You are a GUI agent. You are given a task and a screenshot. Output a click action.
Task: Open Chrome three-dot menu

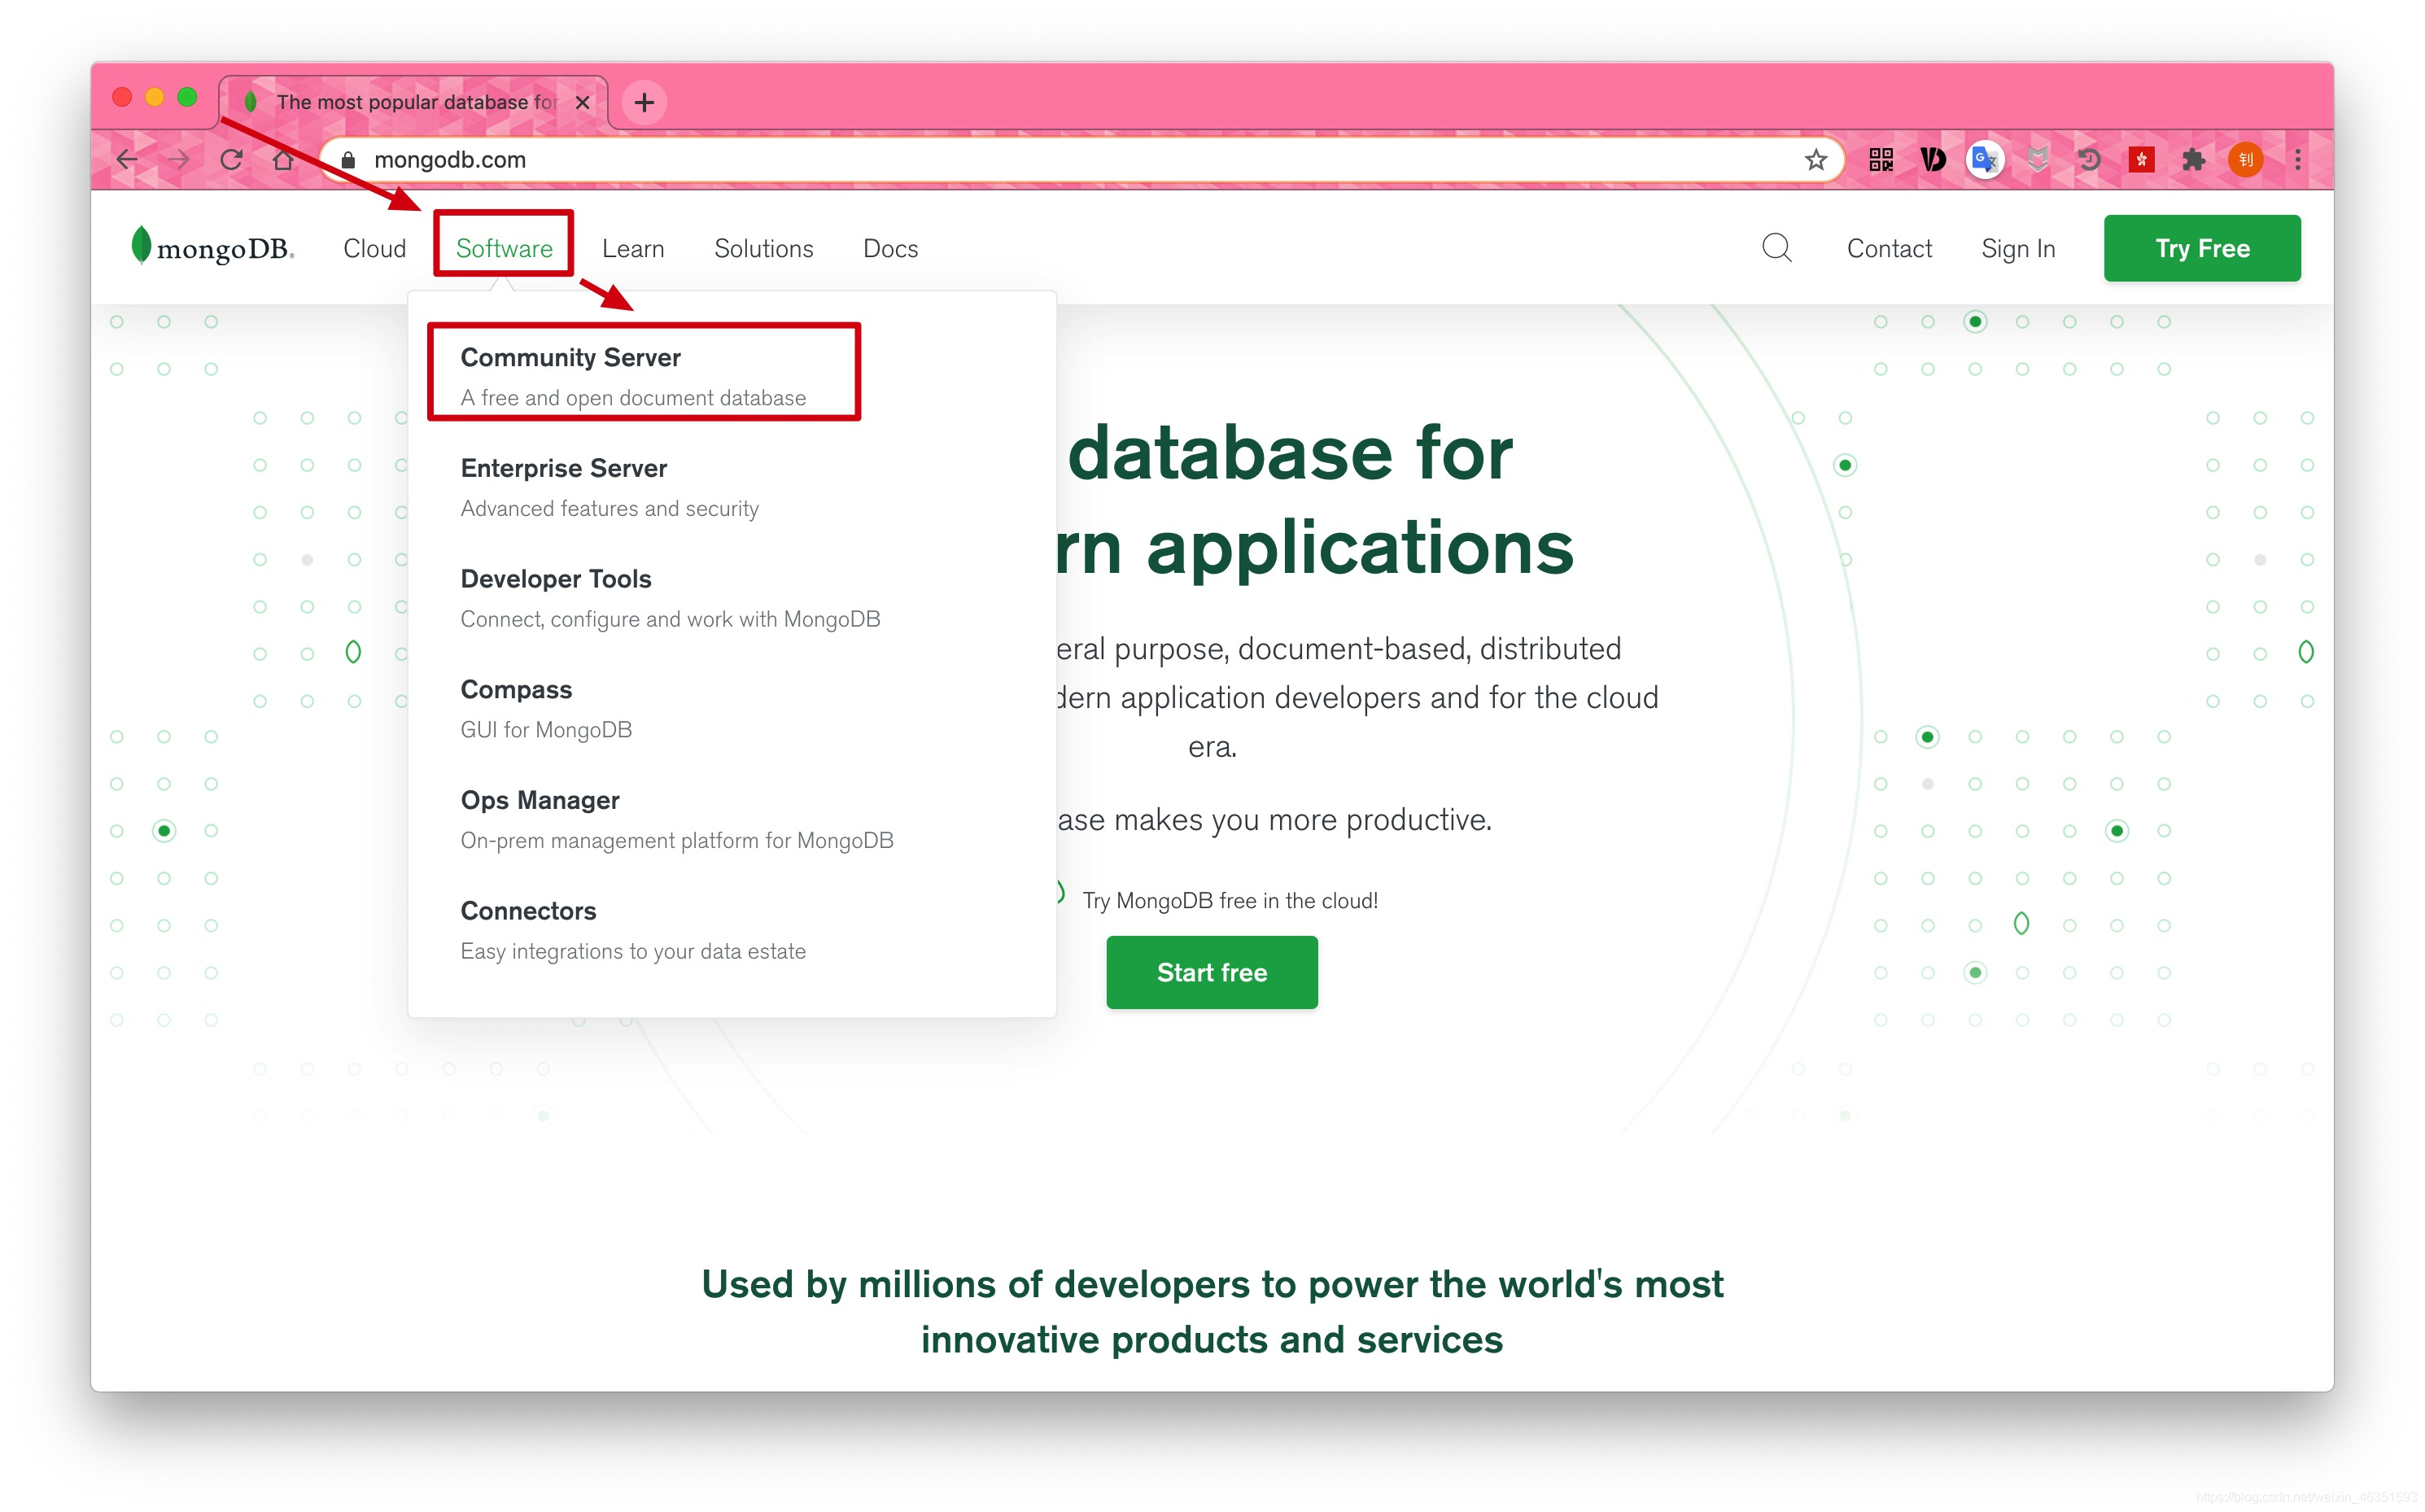tap(2297, 160)
